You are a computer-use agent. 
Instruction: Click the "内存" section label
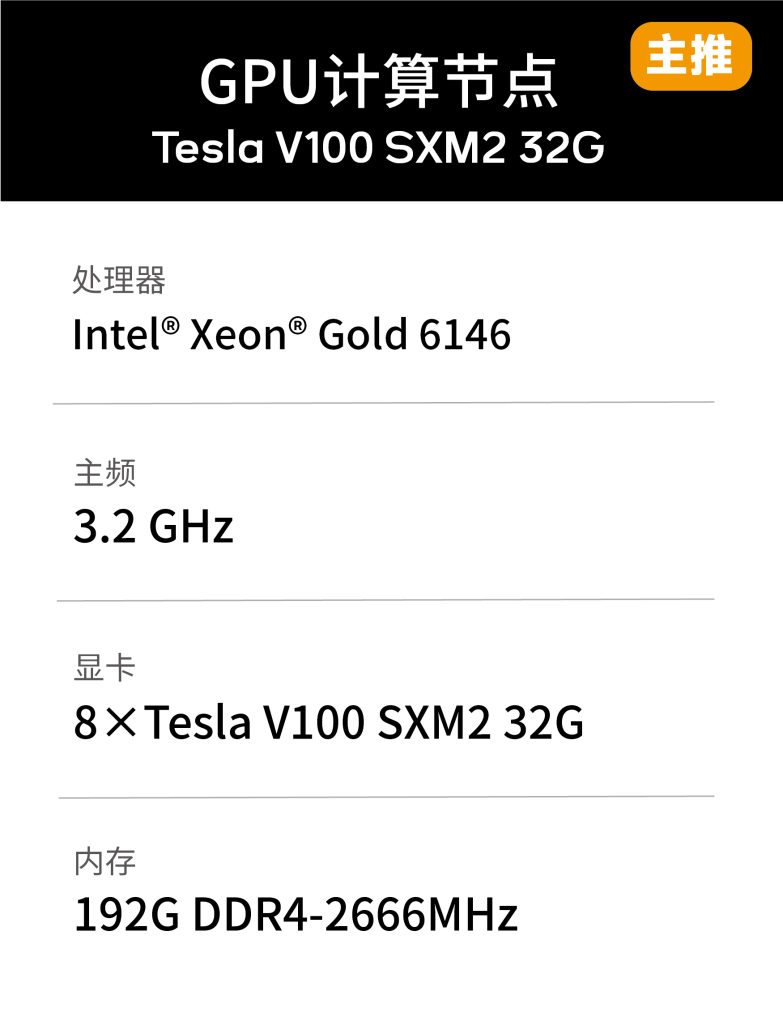point(104,861)
